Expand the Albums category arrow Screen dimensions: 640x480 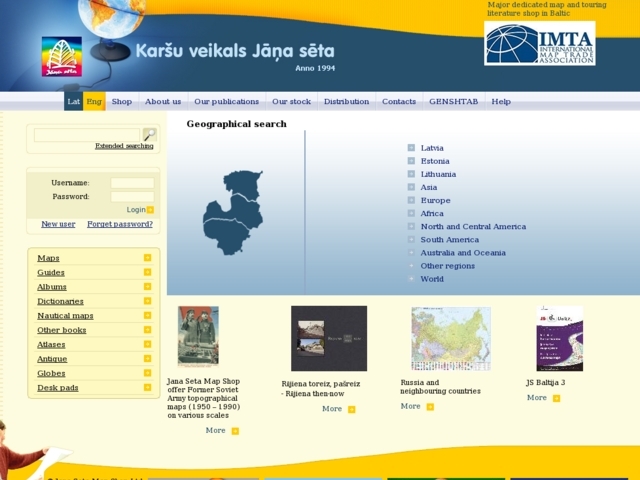coord(147,287)
